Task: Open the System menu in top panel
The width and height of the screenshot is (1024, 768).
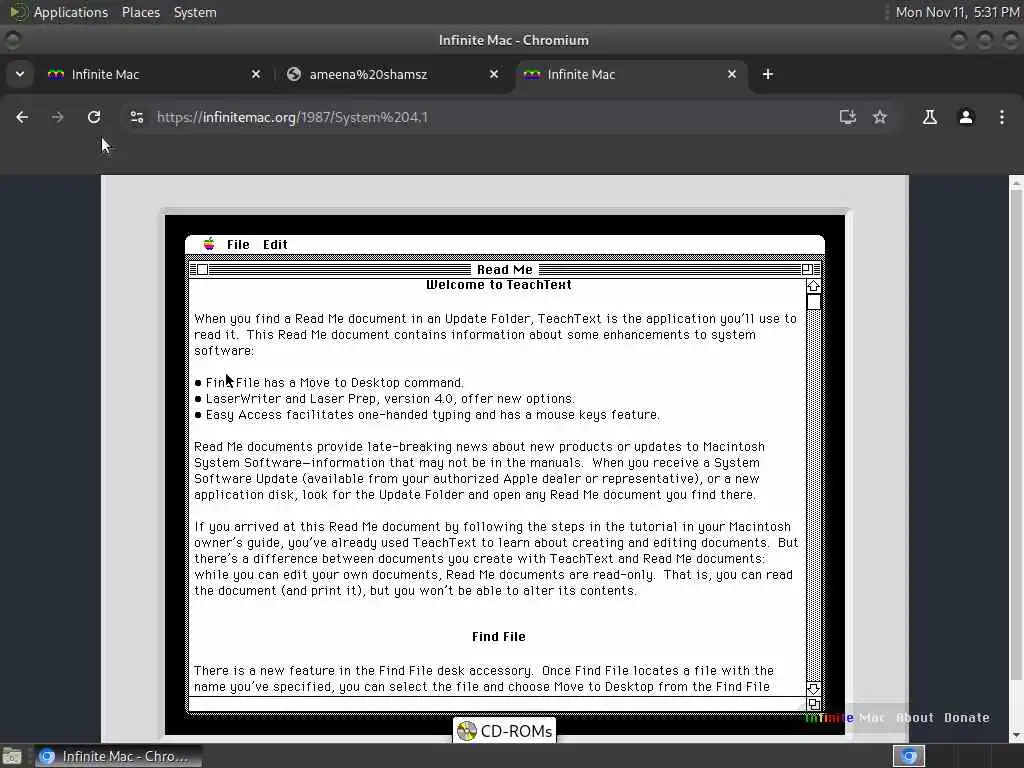Action: pos(195,12)
